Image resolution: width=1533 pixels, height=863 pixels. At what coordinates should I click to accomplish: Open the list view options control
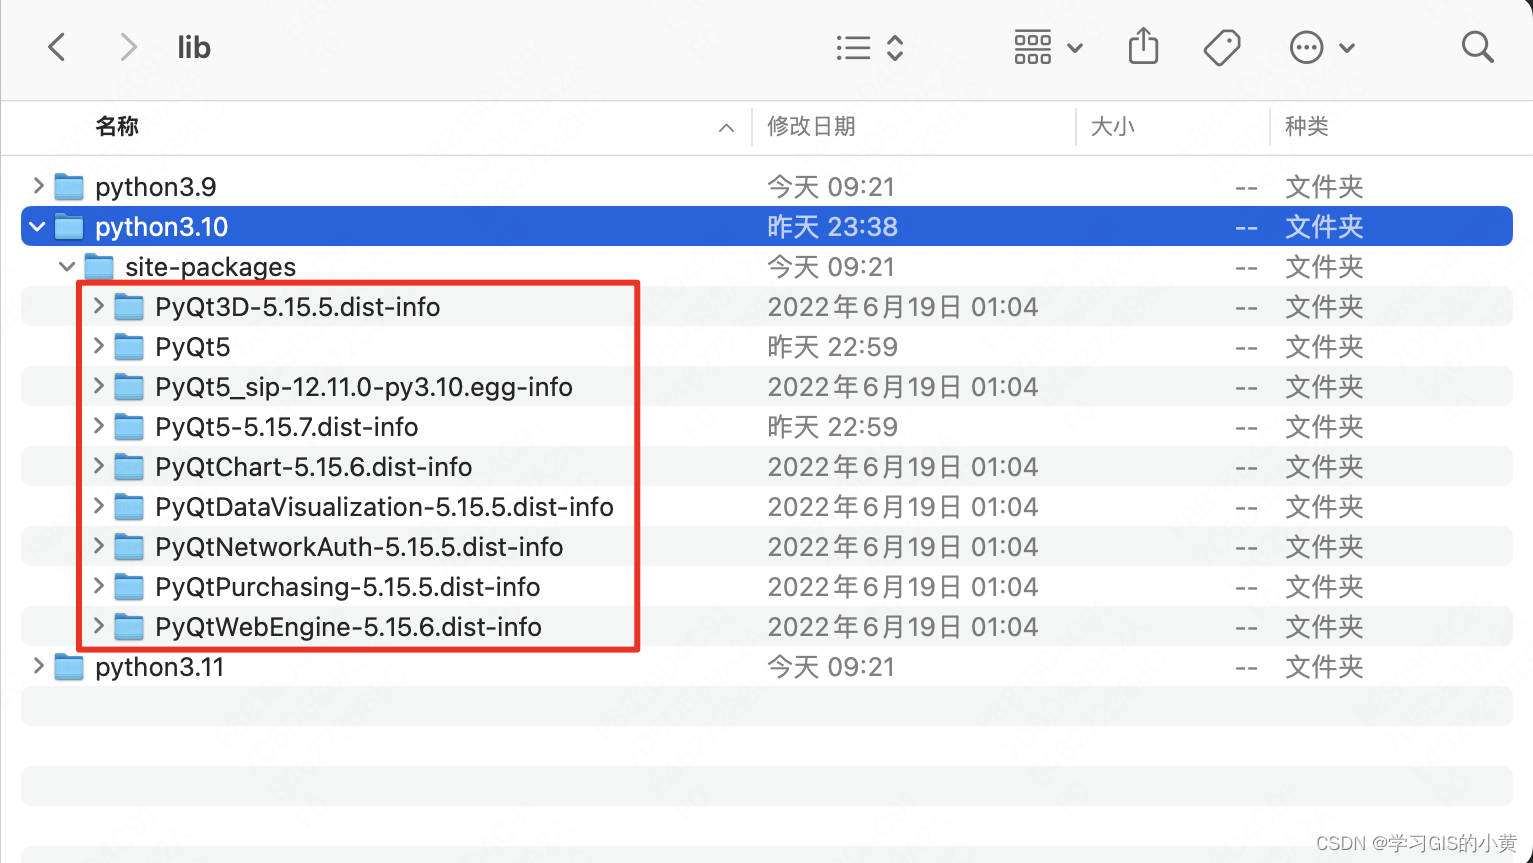(x=870, y=47)
